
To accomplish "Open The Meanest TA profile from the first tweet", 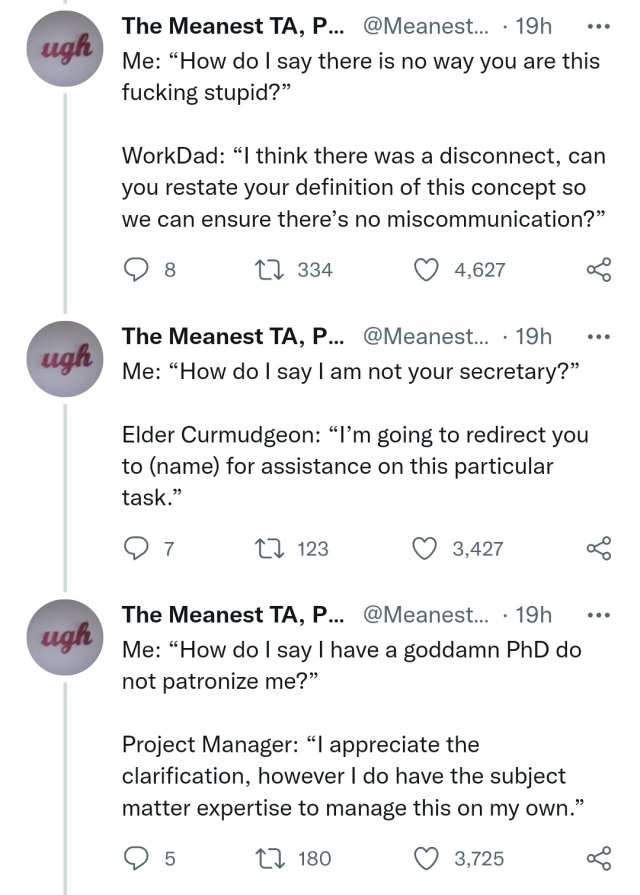I will click(x=235, y=26).
